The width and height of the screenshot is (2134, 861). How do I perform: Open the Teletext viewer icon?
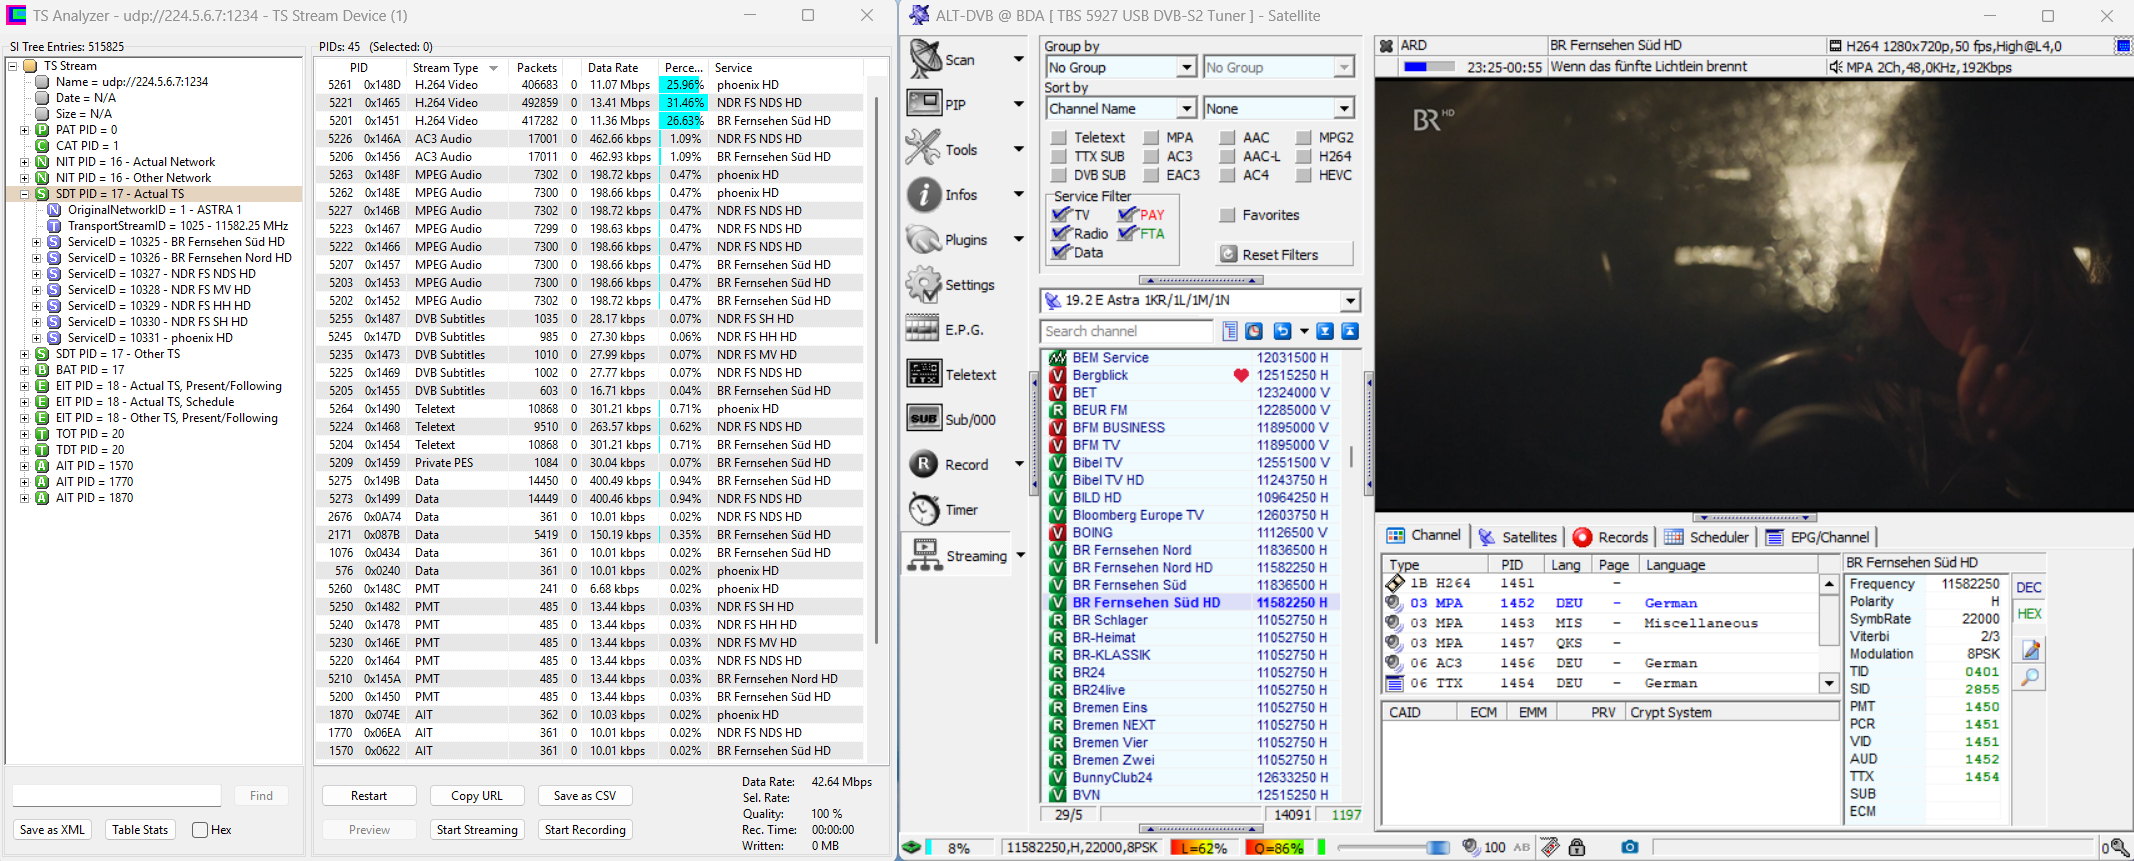tap(924, 374)
